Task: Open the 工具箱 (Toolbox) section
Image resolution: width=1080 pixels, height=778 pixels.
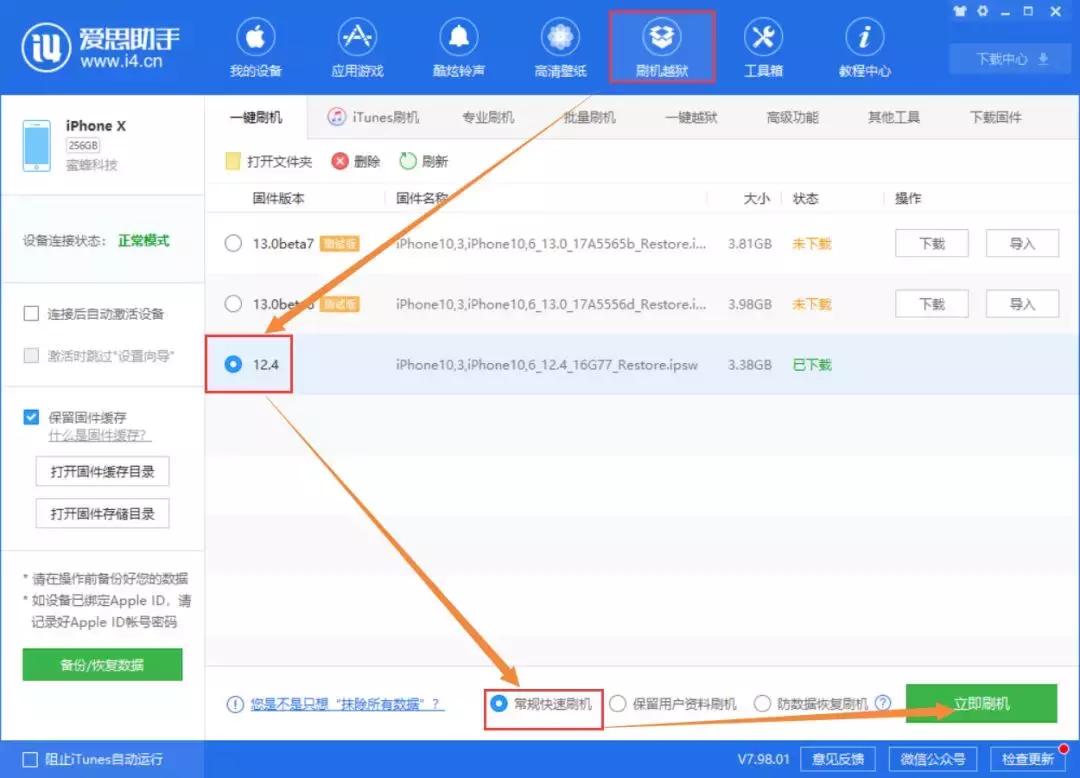Action: click(763, 45)
